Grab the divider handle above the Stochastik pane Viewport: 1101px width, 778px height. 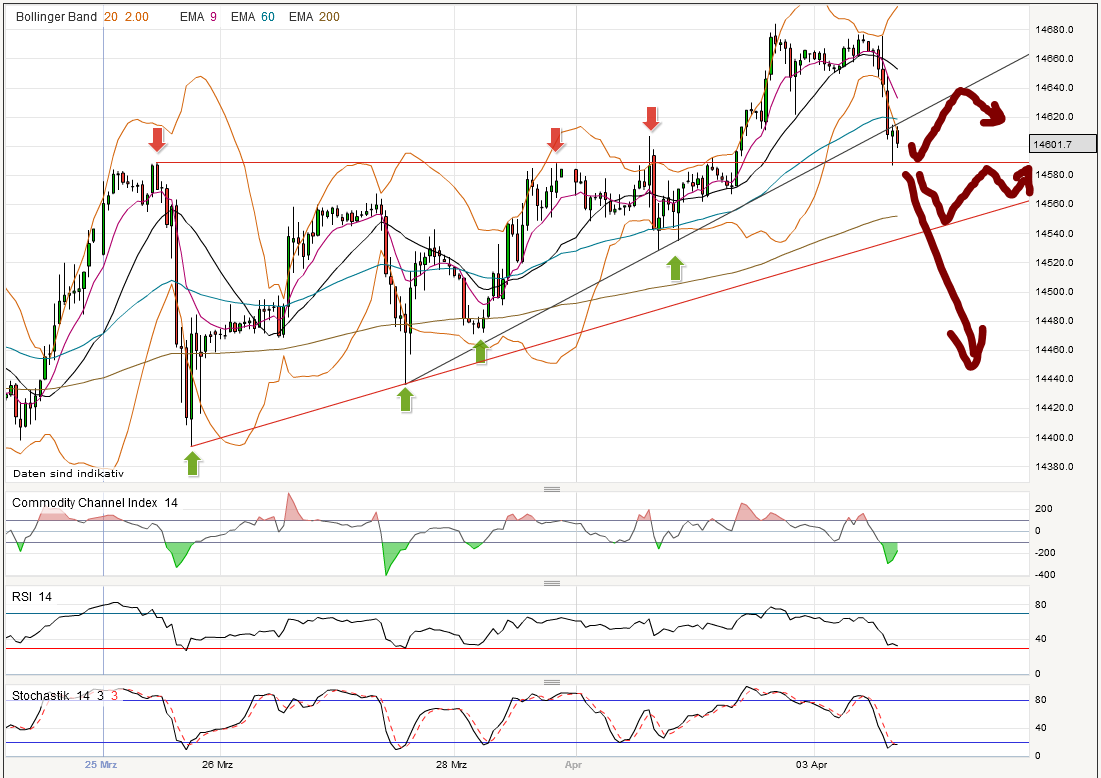(552, 682)
